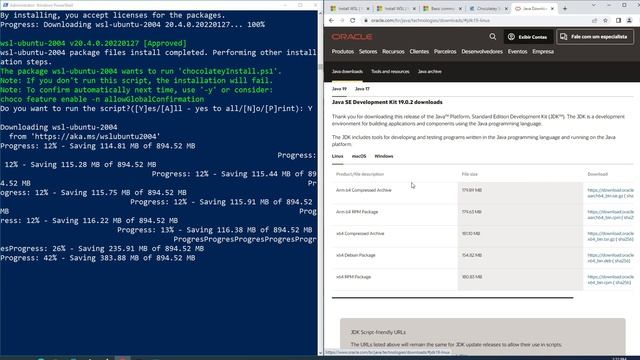
Task: Click the Arm 64 RPM Package download link
Action: [610, 215]
